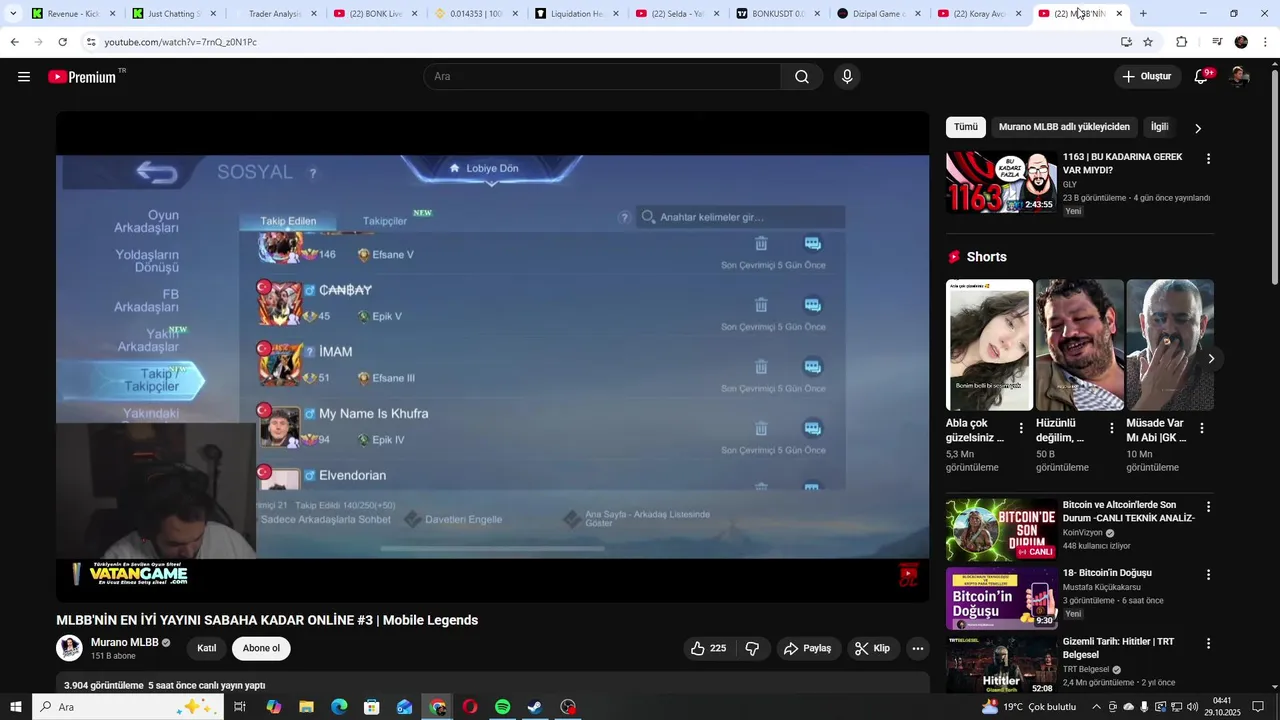Open Microsoft Edge from the taskbar
The image size is (1280, 720).
(x=339, y=707)
